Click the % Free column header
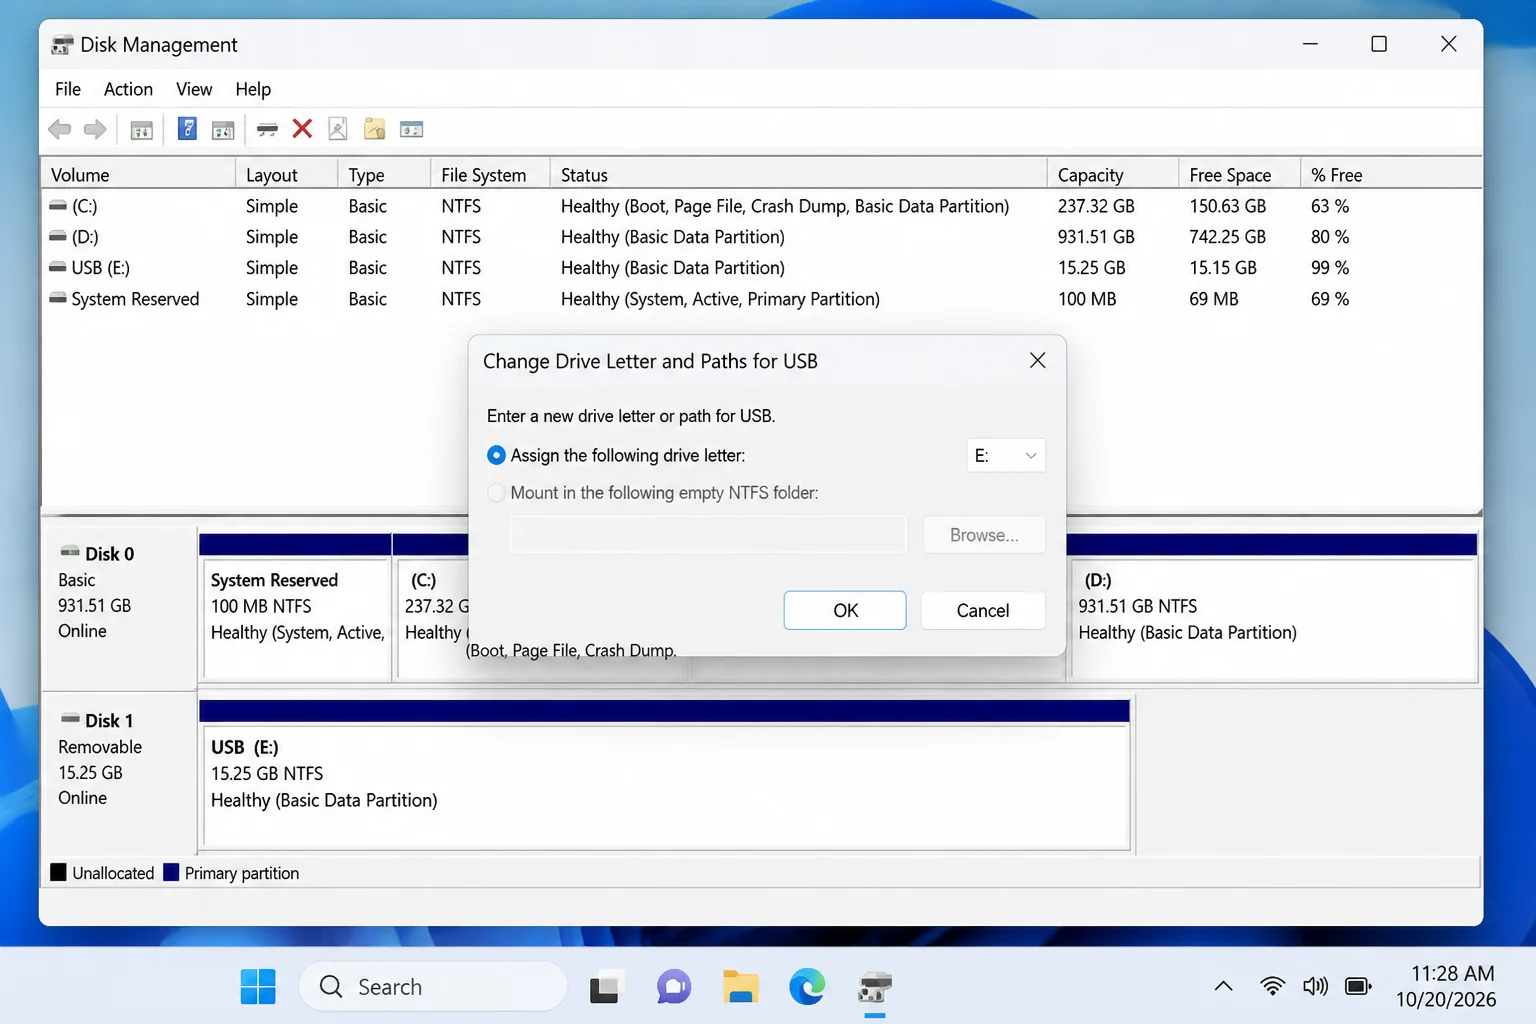 1390,175
